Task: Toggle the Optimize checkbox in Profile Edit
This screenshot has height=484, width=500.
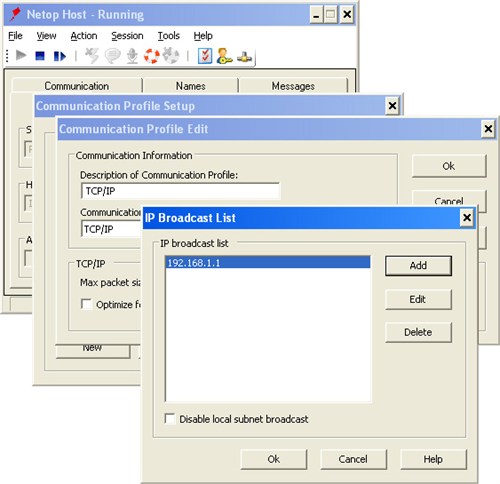Action: 86,304
